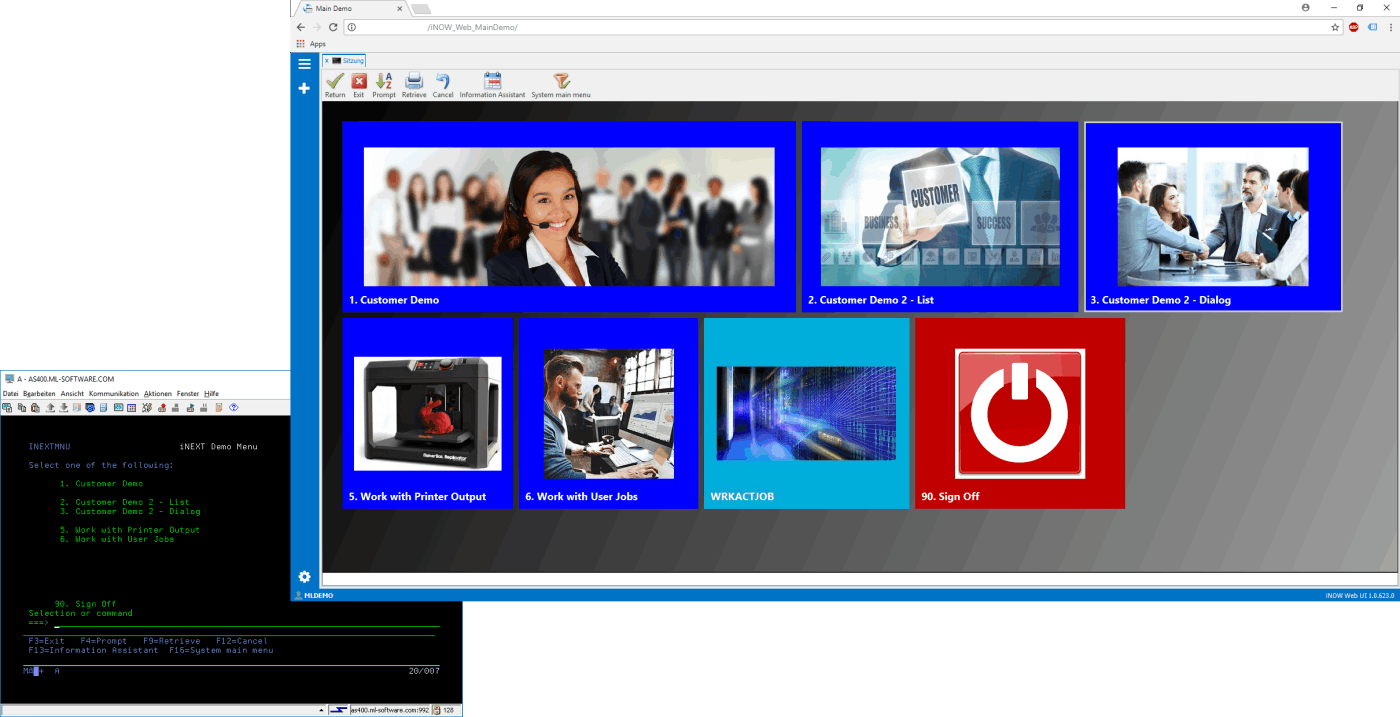Open a new browser tab
The height and width of the screenshot is (717, 1400).
(x=421, y=8)
